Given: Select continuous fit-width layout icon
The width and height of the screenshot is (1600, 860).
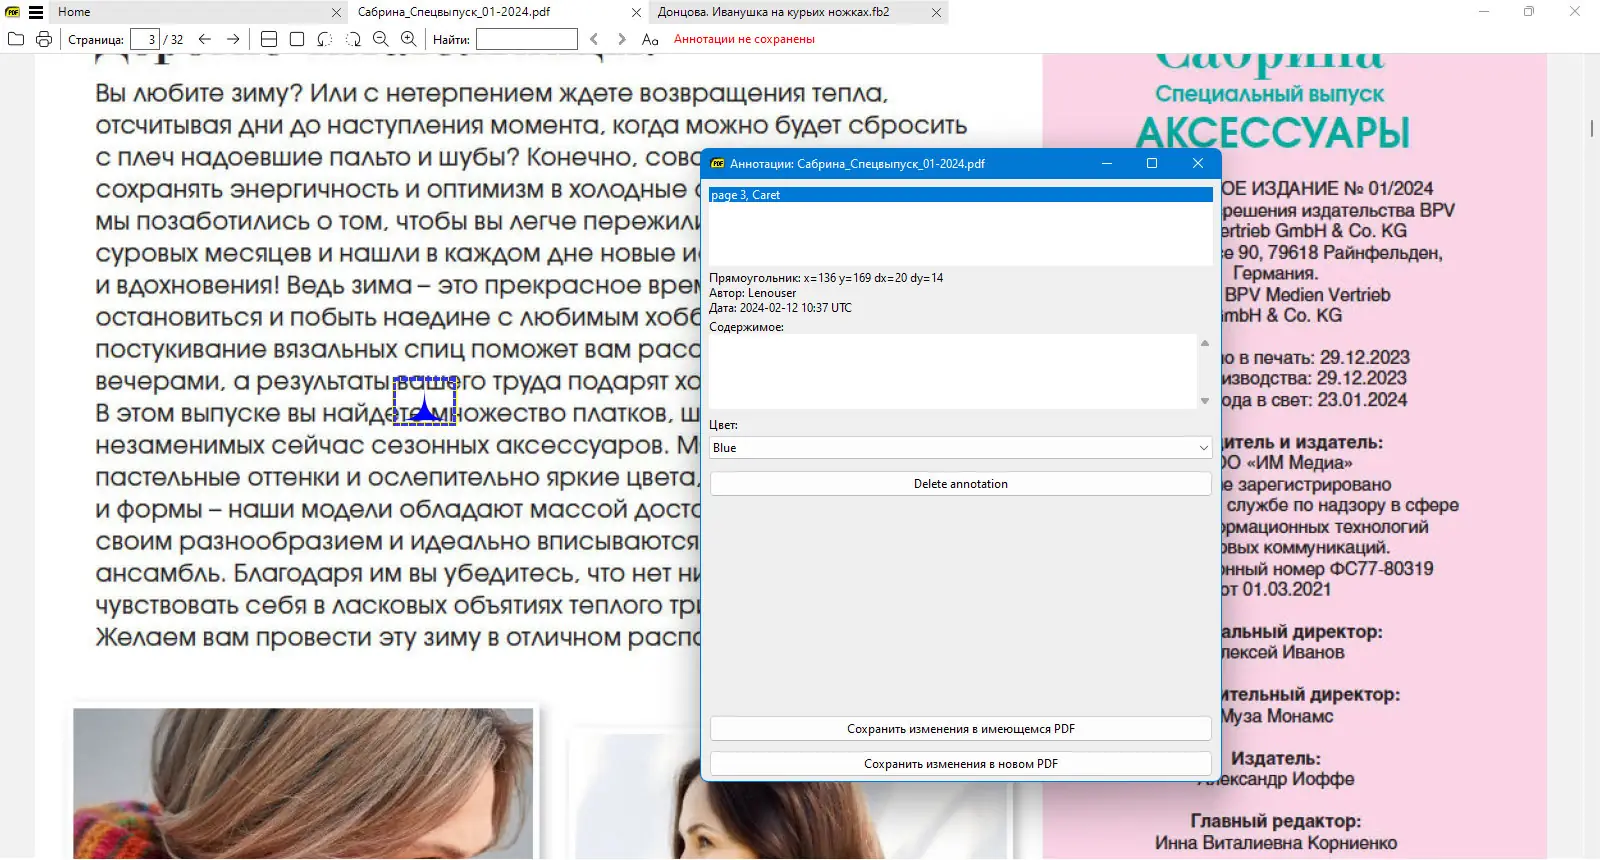Looking at the screenshot, I should (x=269, y=39).
